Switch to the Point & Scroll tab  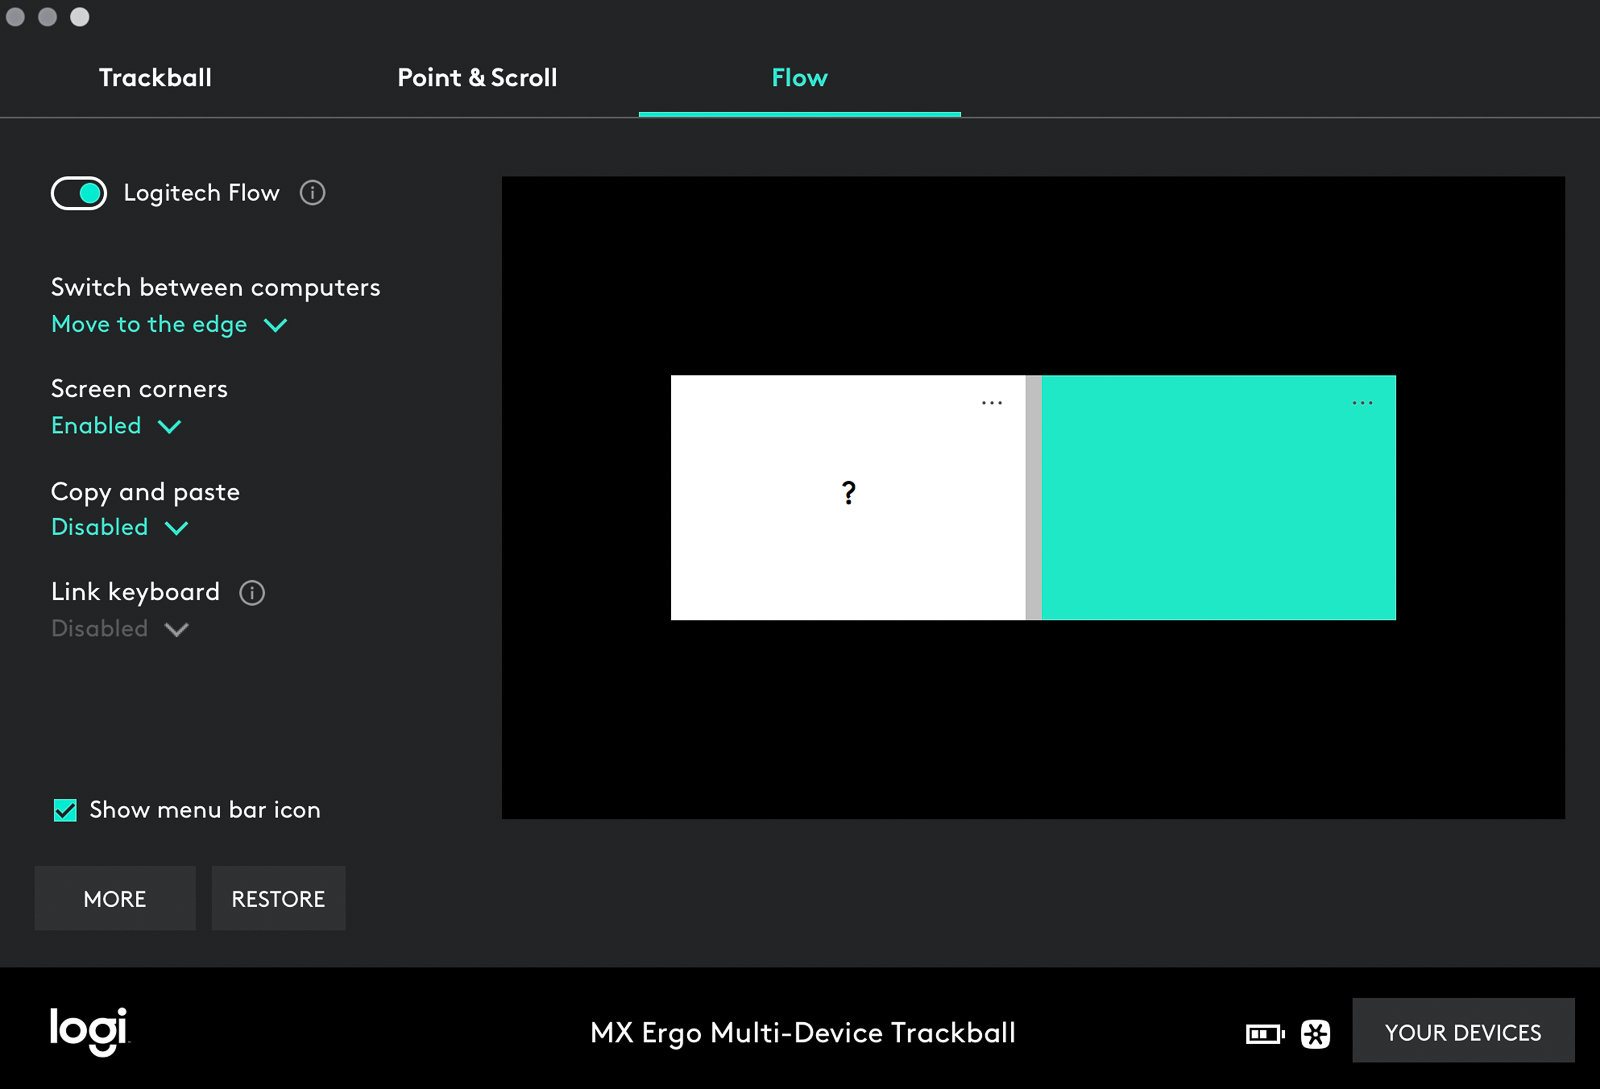(477, 78)
